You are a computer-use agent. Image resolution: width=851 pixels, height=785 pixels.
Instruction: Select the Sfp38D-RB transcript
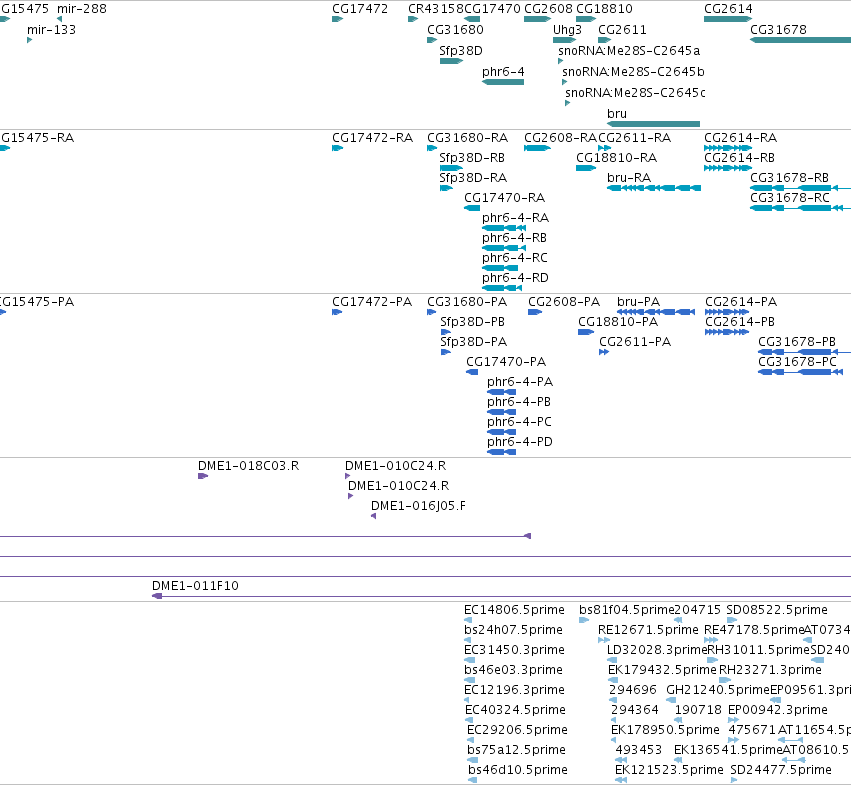pyautogui.click(x=451, y=168)
